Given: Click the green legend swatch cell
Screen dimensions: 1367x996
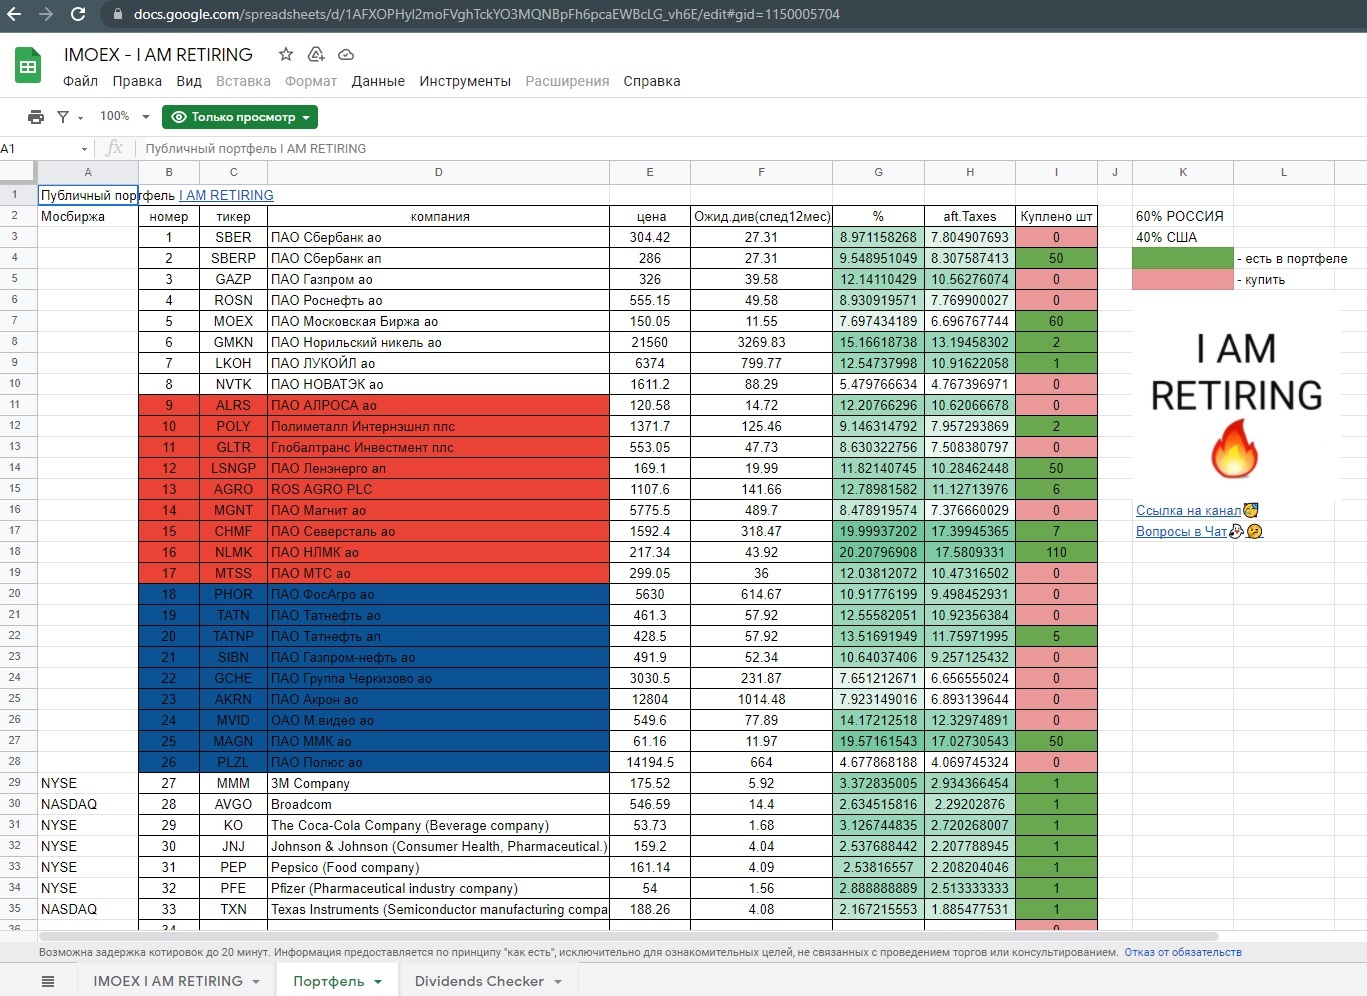Looking at the screenshot, I should [x=1183, y=258].
